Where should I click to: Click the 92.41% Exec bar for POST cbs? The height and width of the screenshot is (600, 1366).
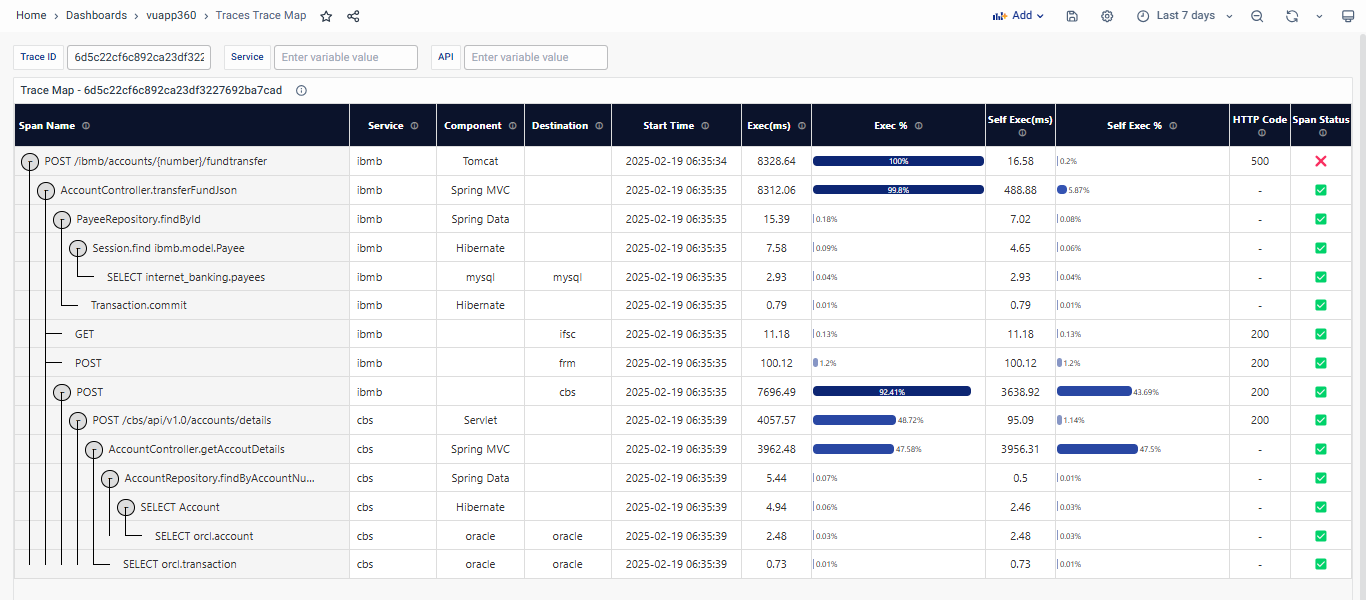coord(891,392)
